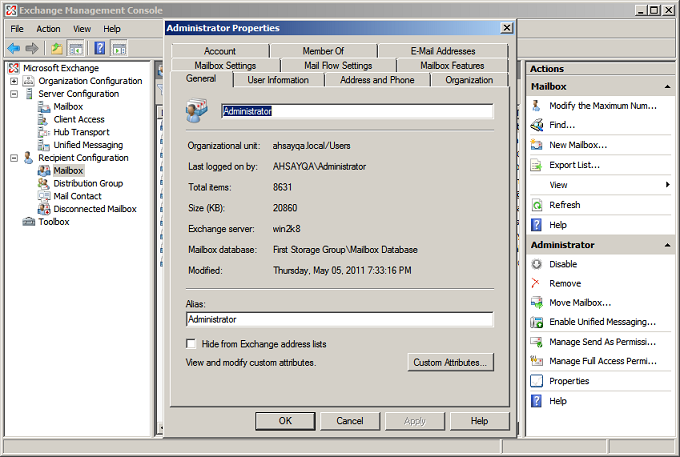Expand the Organization Configuration tree node
Viewport: 680px width, 457px height.
click(x=14, y=81)
